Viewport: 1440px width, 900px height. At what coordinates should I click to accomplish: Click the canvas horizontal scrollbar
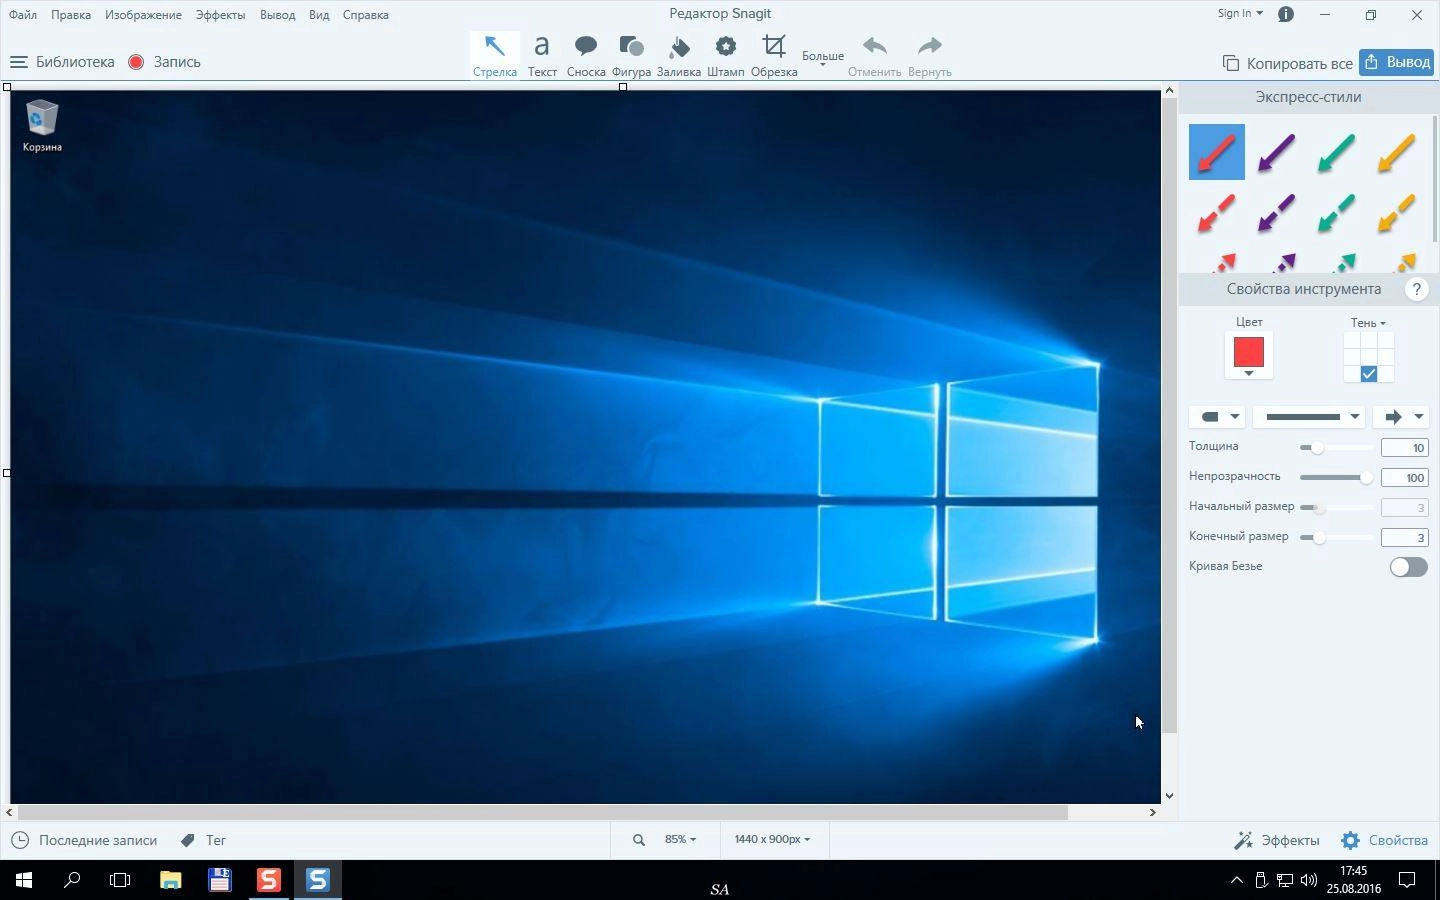[x=543, y=813]
